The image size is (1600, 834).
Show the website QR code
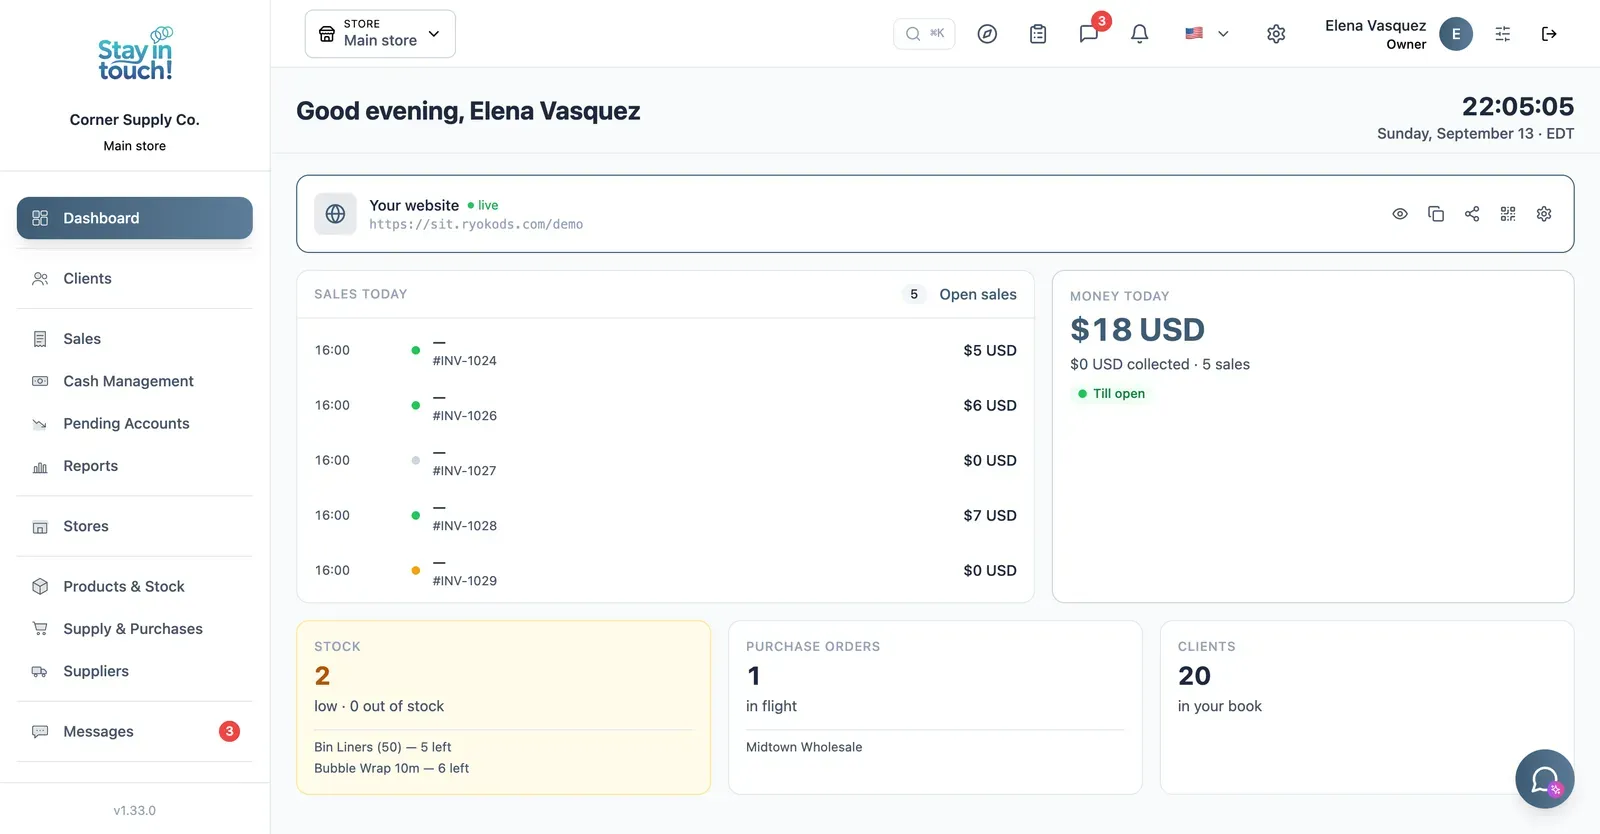pyautogui.click(x=1508, y=214)
